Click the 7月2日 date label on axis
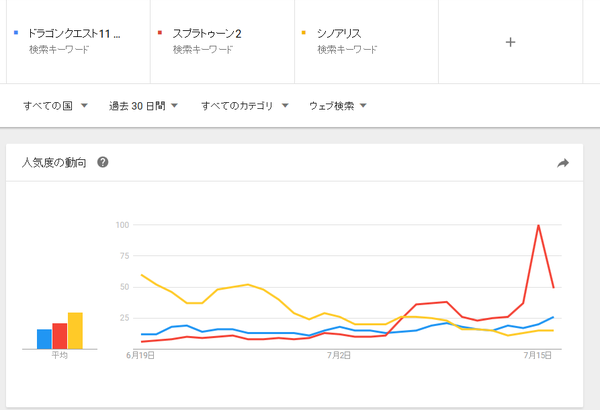Viewport: 600px width, 410px height. click(339, 355)
